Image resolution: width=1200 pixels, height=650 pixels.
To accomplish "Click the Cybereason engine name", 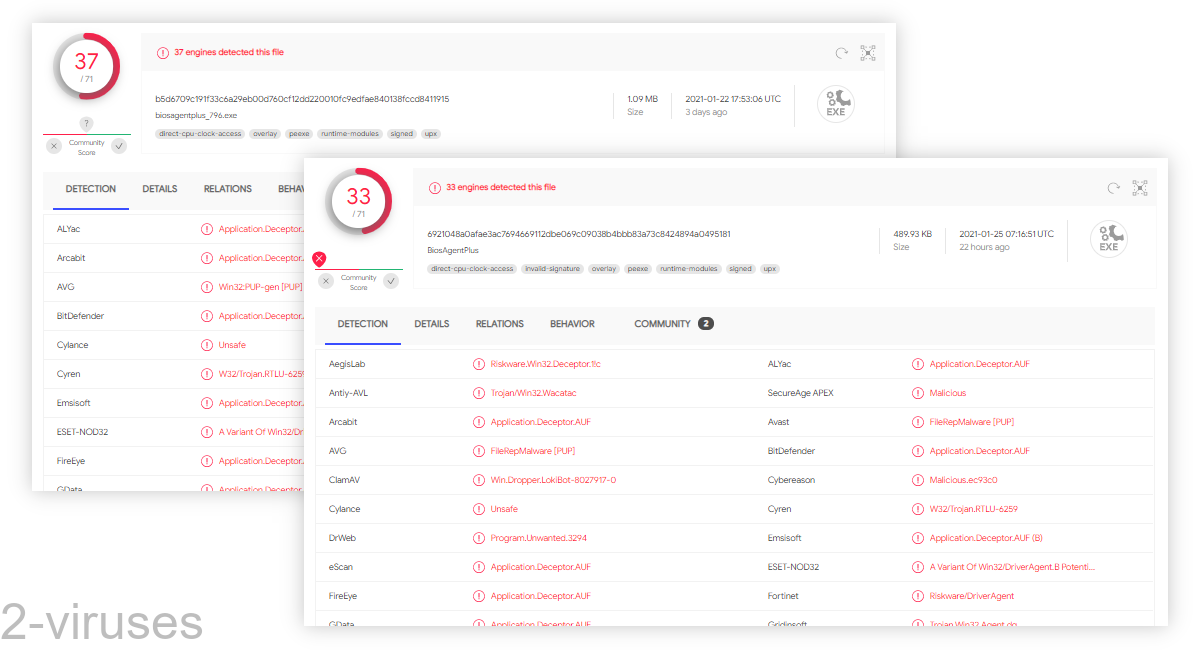I will tap(791, 480).
